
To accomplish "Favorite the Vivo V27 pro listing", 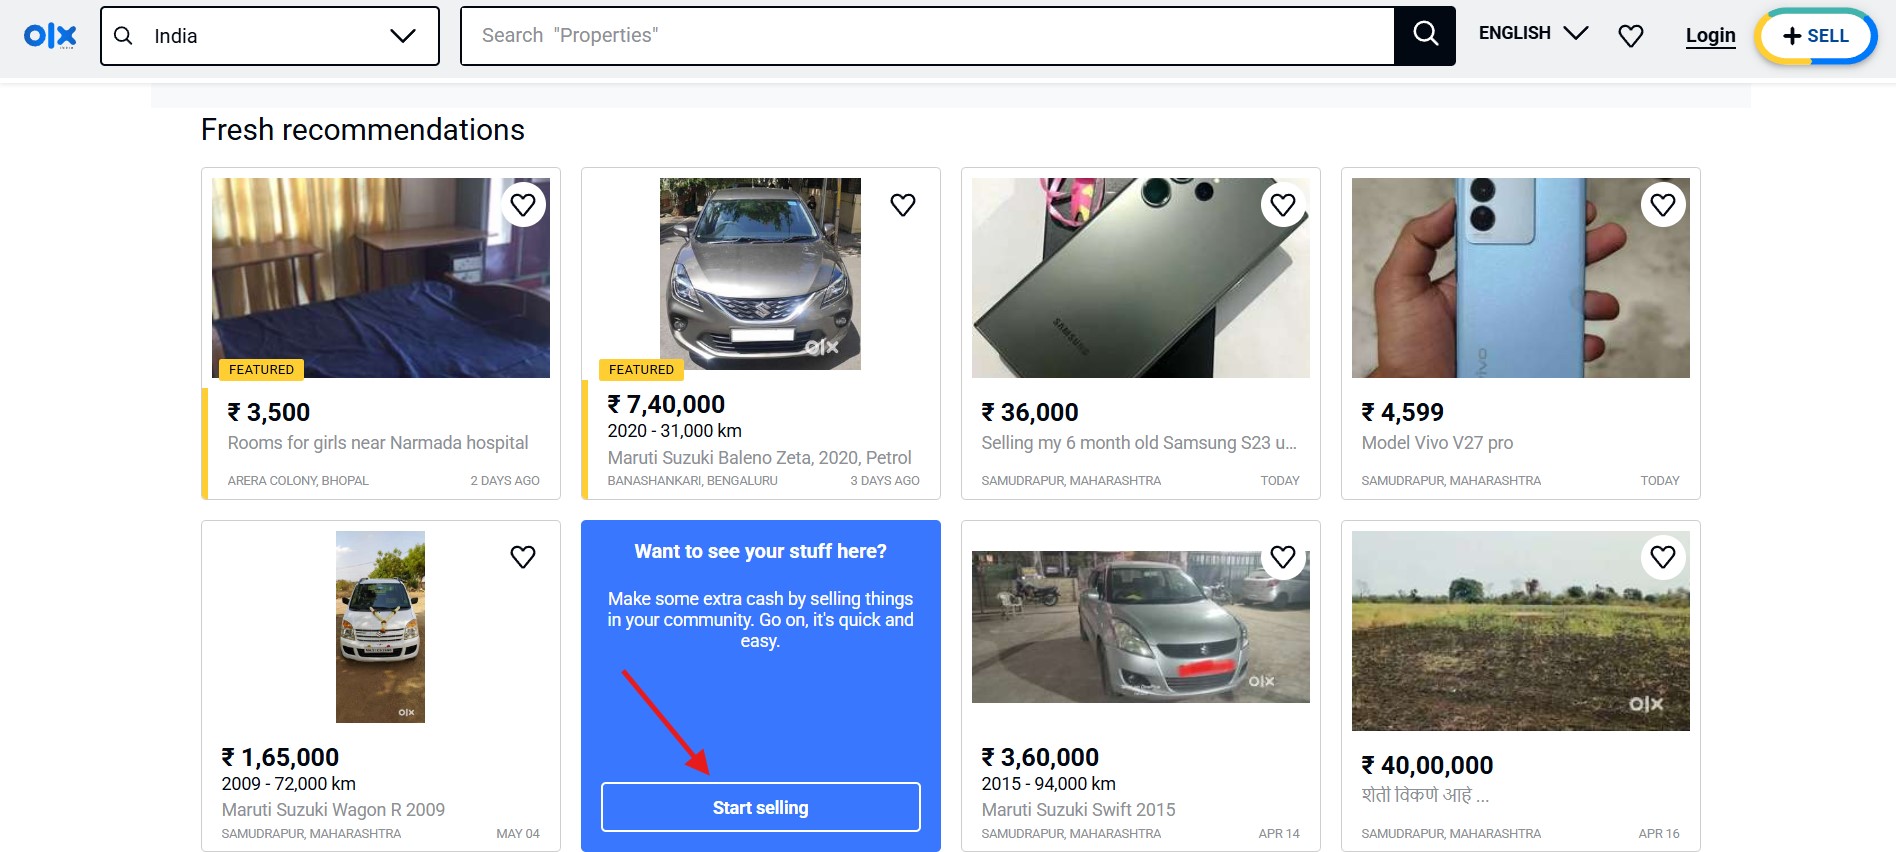I will pyautogui.click(x=1663, y=205).
